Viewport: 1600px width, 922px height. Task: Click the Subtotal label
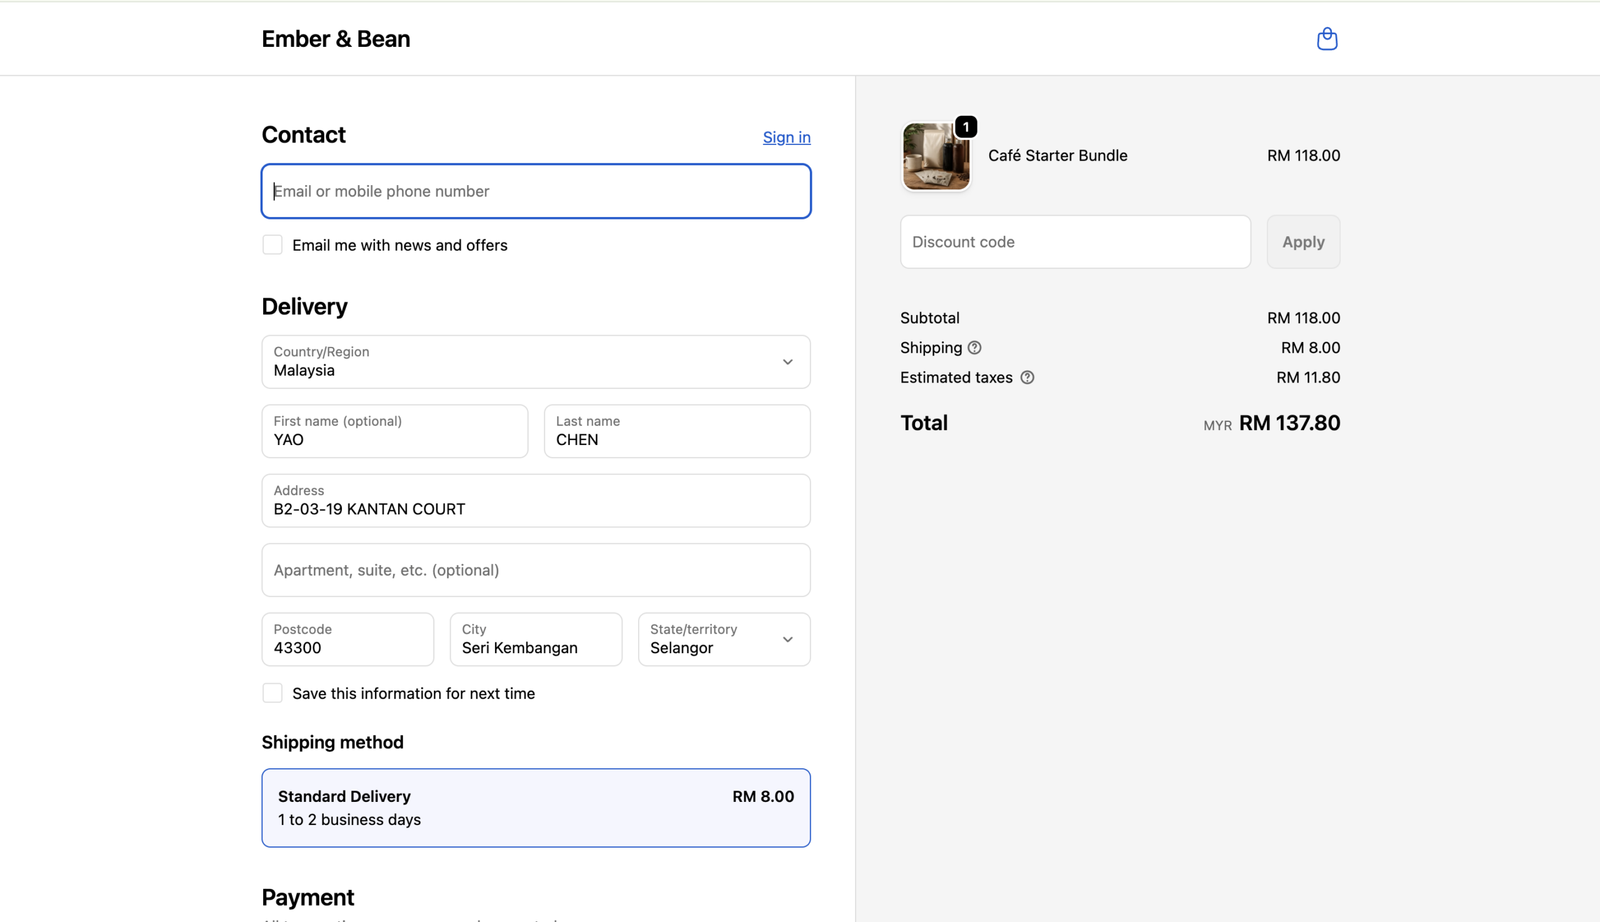(930, 318)
